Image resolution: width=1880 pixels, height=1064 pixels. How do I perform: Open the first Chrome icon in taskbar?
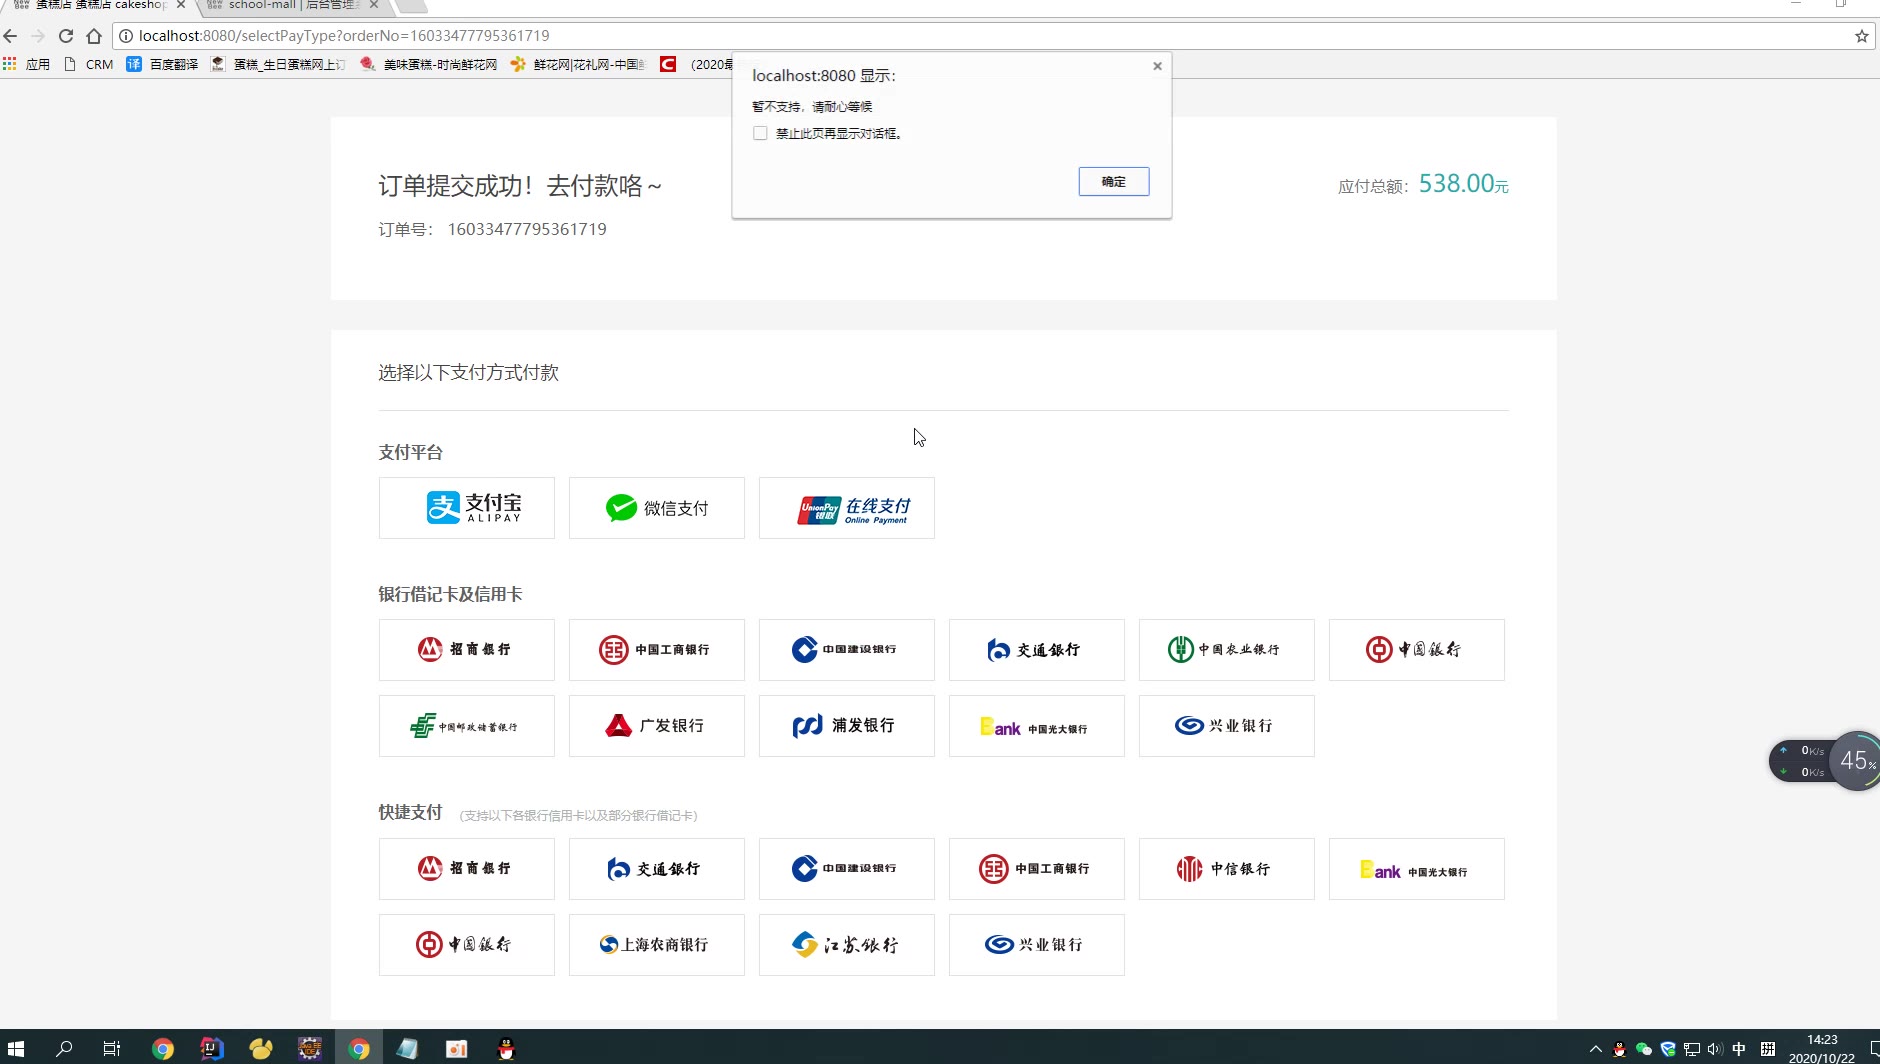[162, 1048]
